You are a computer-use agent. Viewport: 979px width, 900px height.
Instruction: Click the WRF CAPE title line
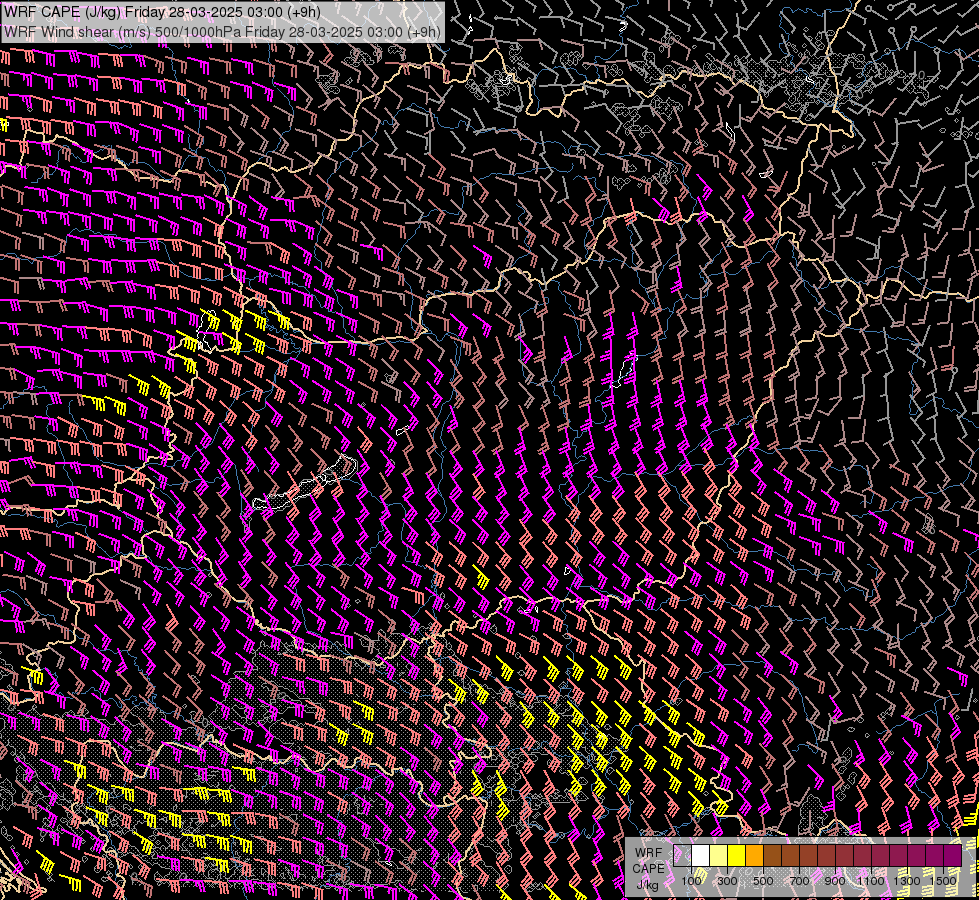162,12
